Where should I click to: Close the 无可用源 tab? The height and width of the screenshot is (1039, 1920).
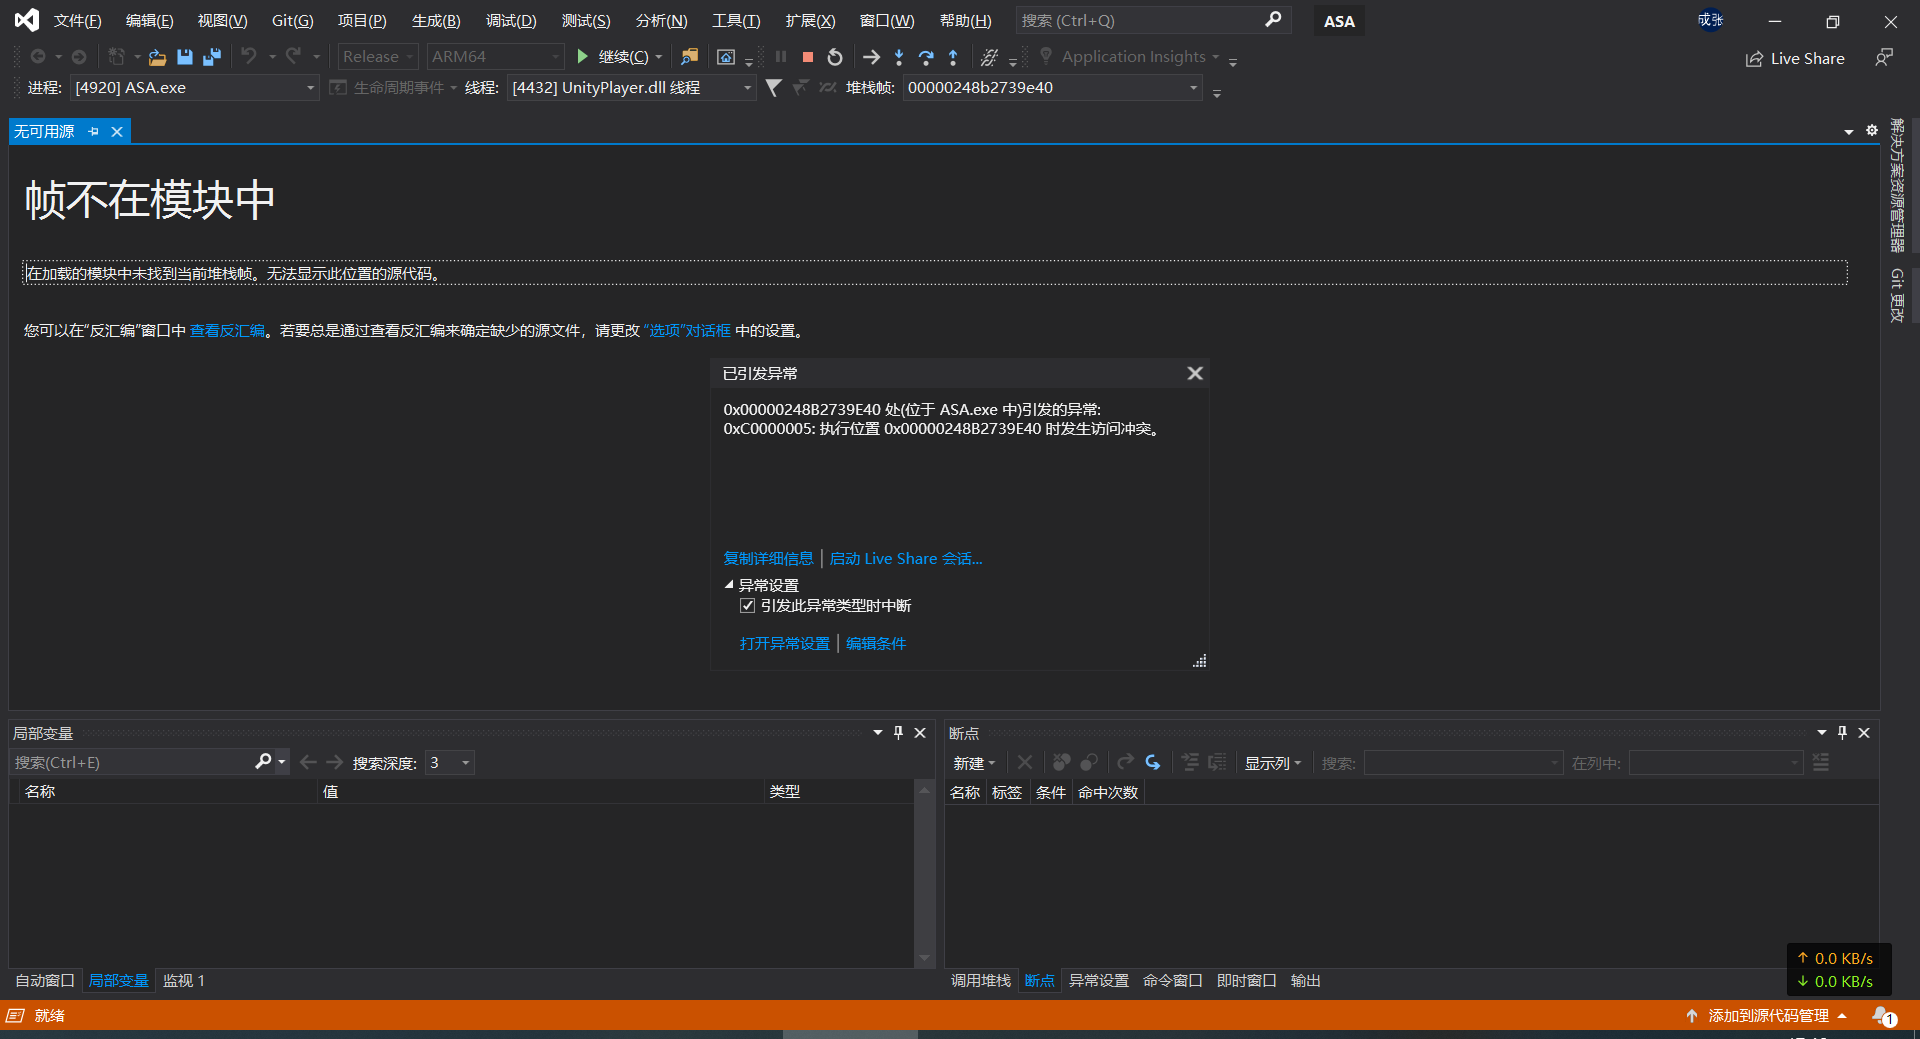[117, 131]
